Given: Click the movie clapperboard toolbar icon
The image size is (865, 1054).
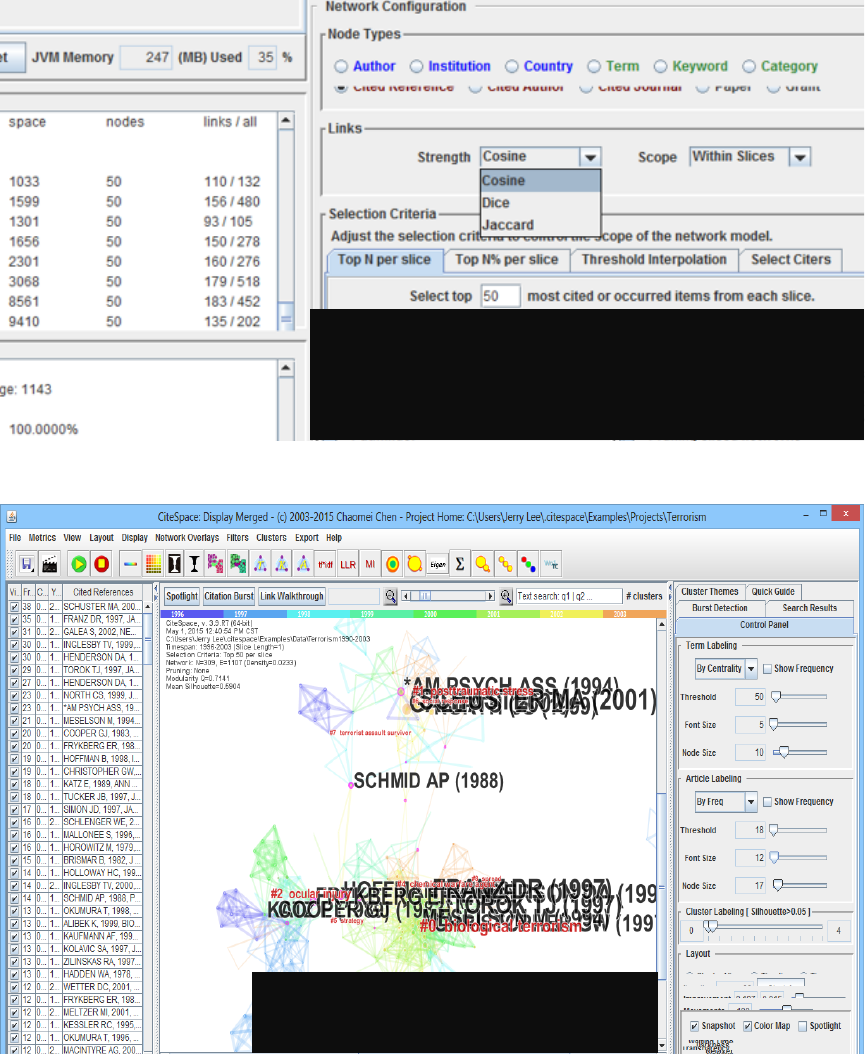Looking at the screenshot, I should click(50, 564).
